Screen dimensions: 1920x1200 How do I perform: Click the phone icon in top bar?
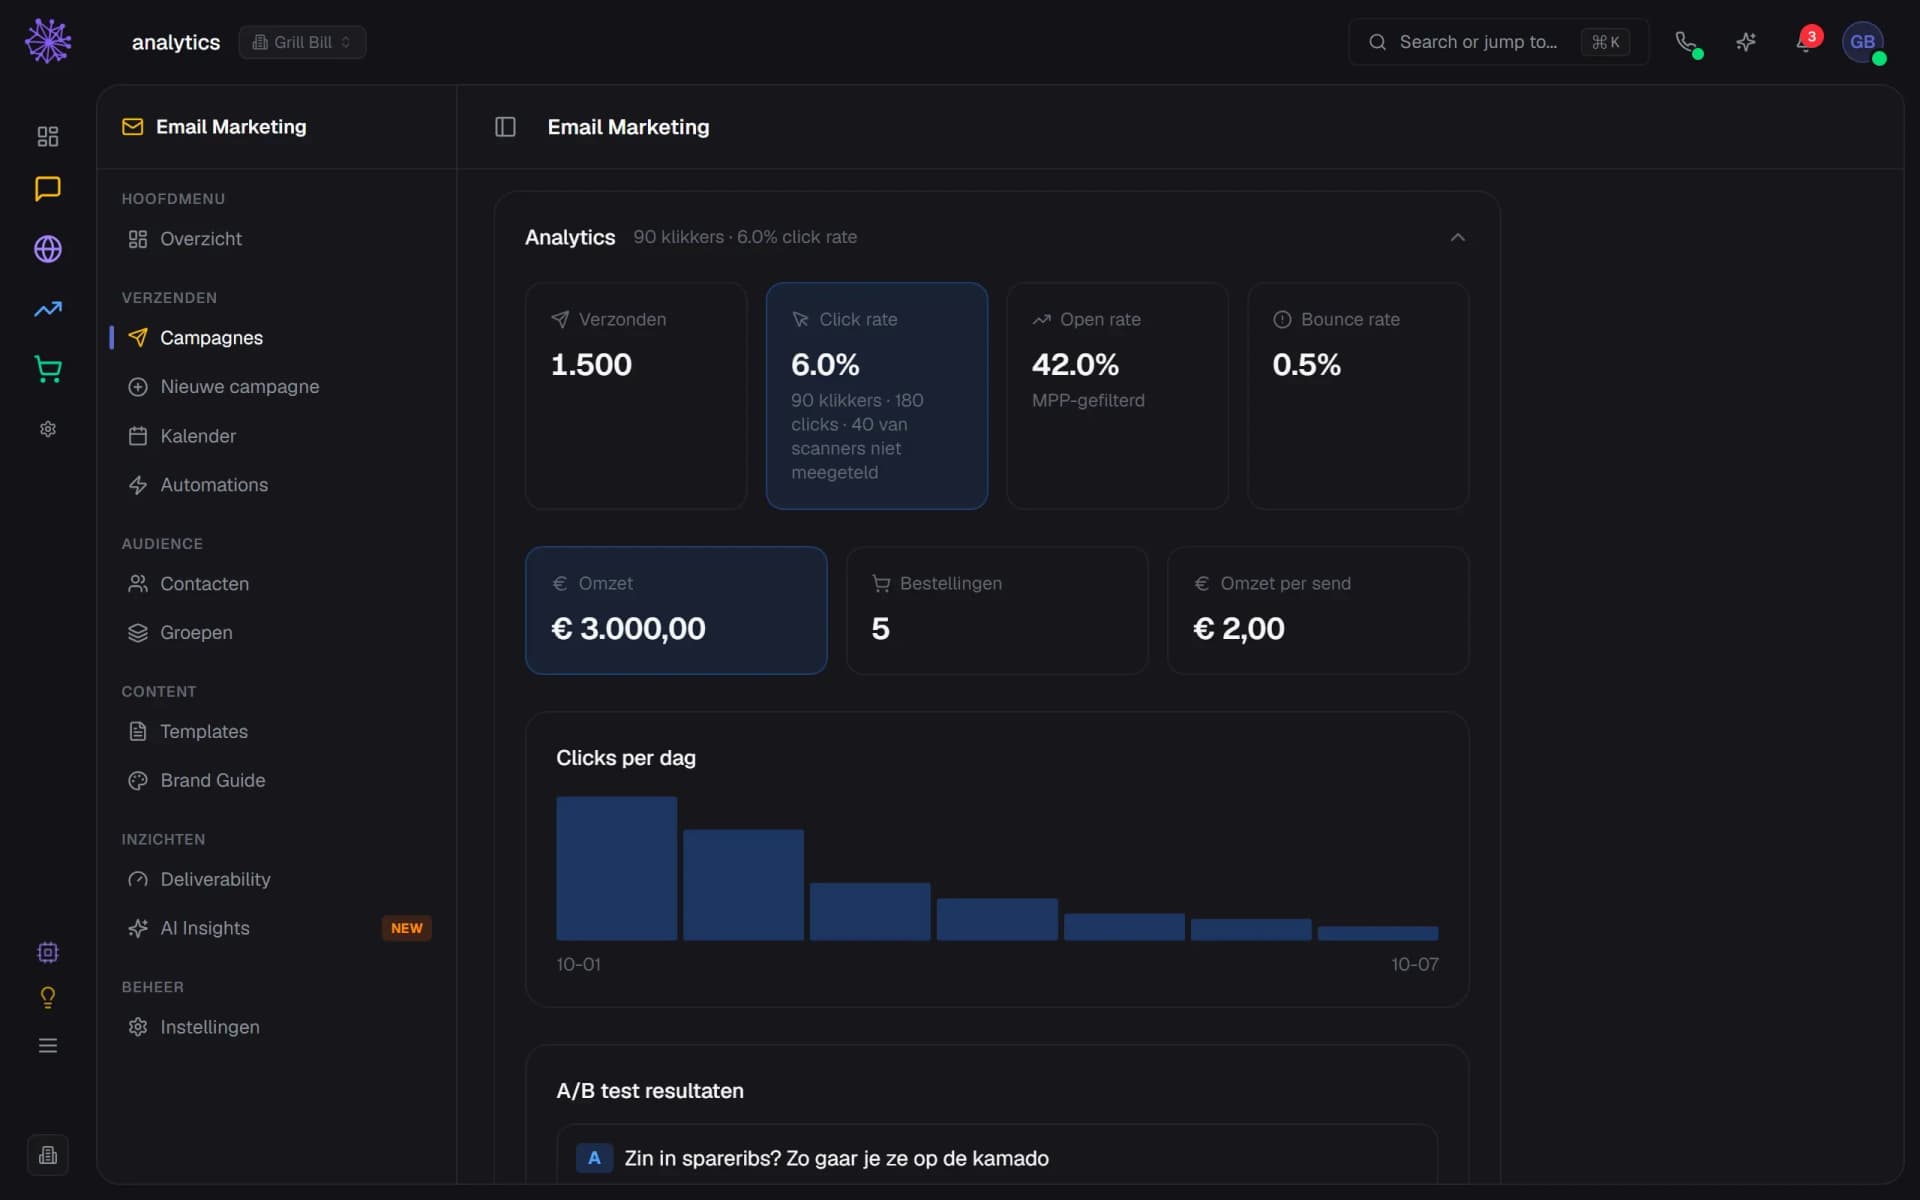[1686, 42]
